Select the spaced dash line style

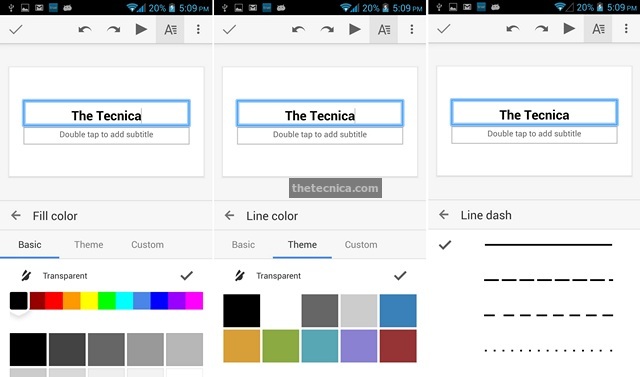click(548, 315)
